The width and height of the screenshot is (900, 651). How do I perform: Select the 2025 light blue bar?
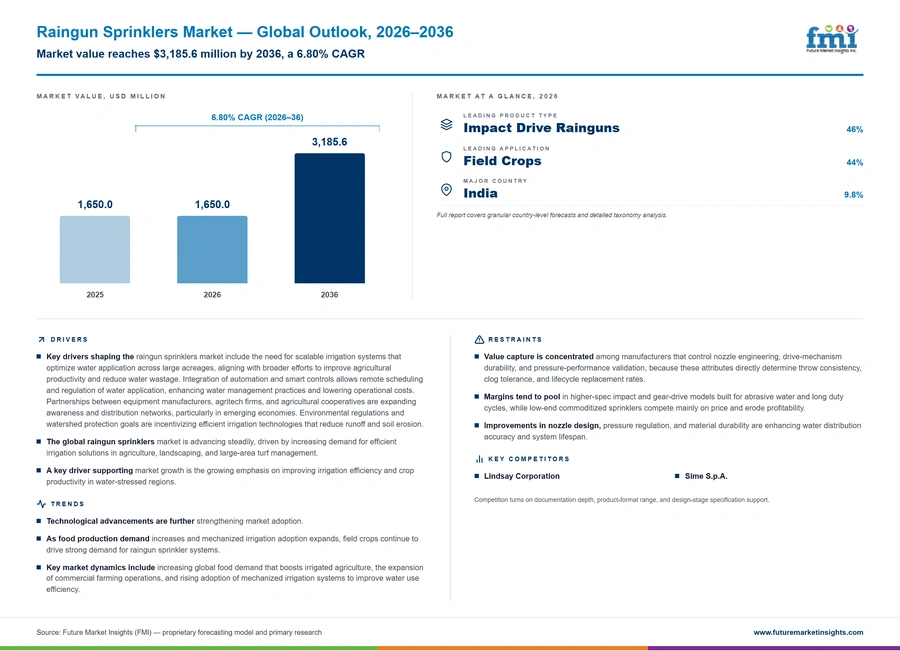95,250
